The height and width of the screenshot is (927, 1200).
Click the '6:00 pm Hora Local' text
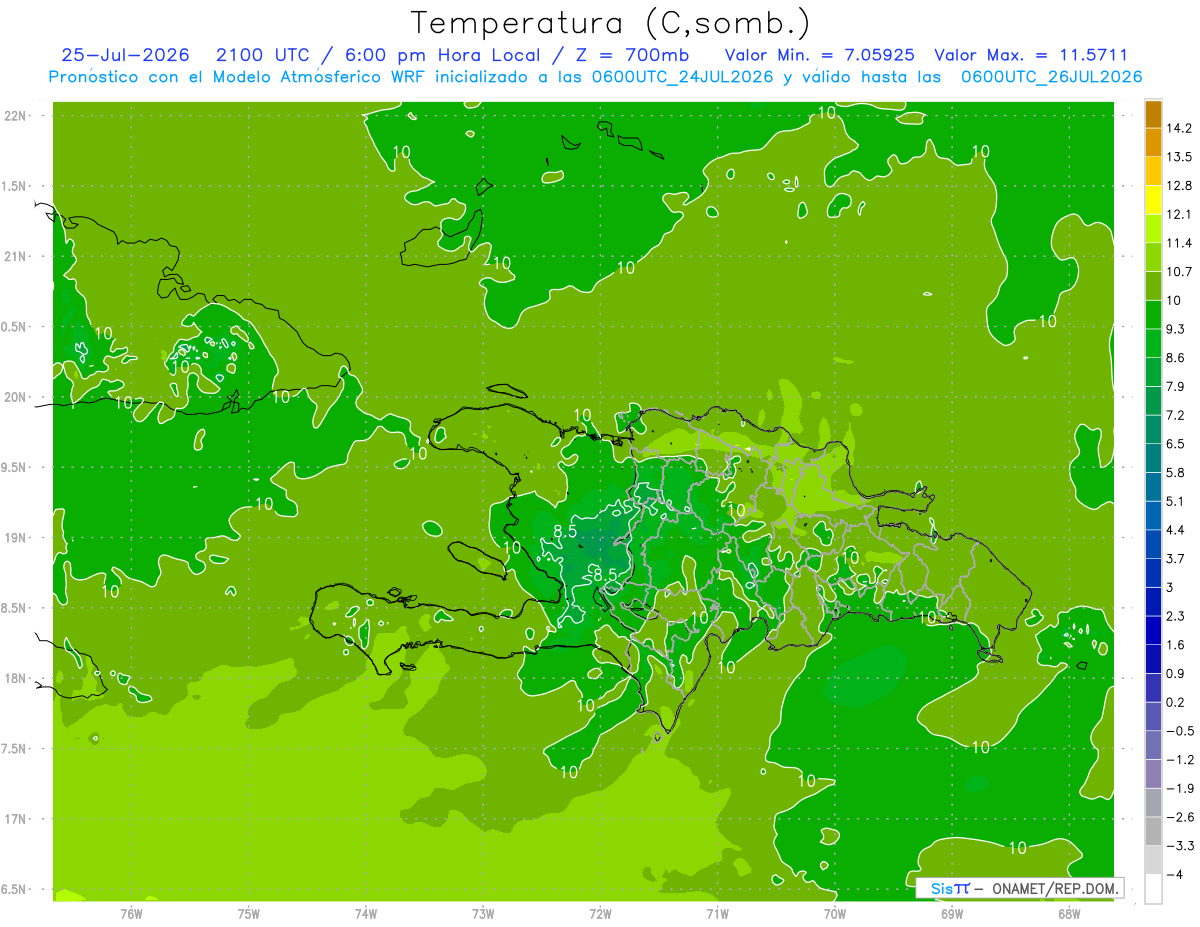441,55
